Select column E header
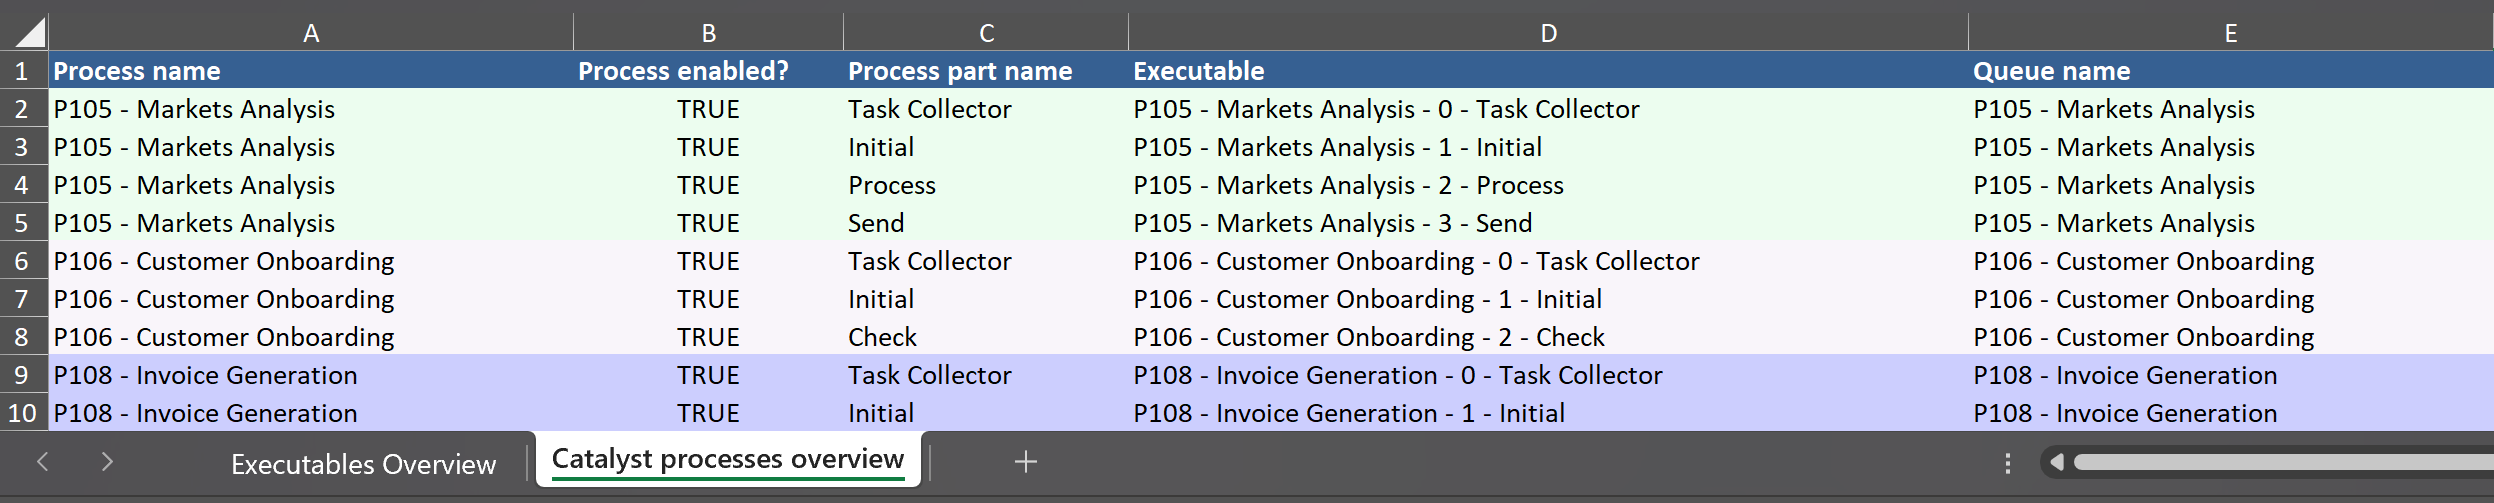 [2230, 33]
